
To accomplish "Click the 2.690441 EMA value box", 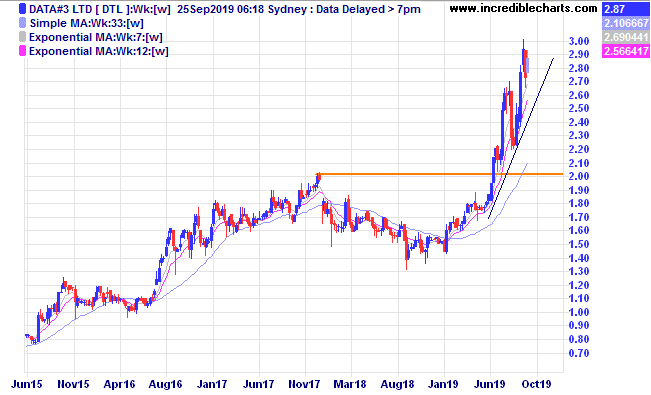I will 626,37.
